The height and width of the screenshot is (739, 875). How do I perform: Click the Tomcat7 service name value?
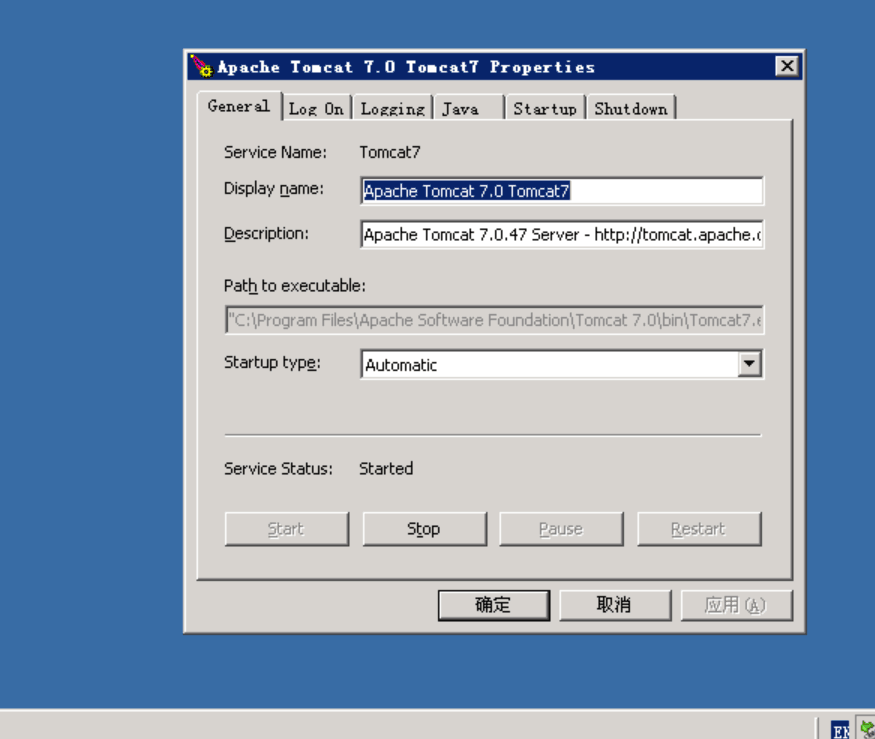click(x=390, y=152)
